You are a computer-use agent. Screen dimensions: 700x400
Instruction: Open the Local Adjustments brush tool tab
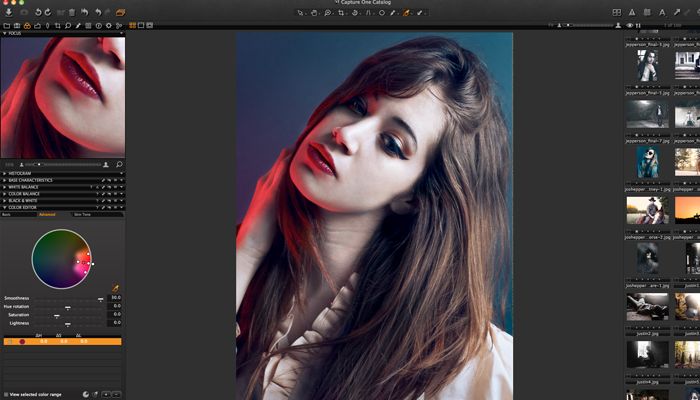coord(78,26)
